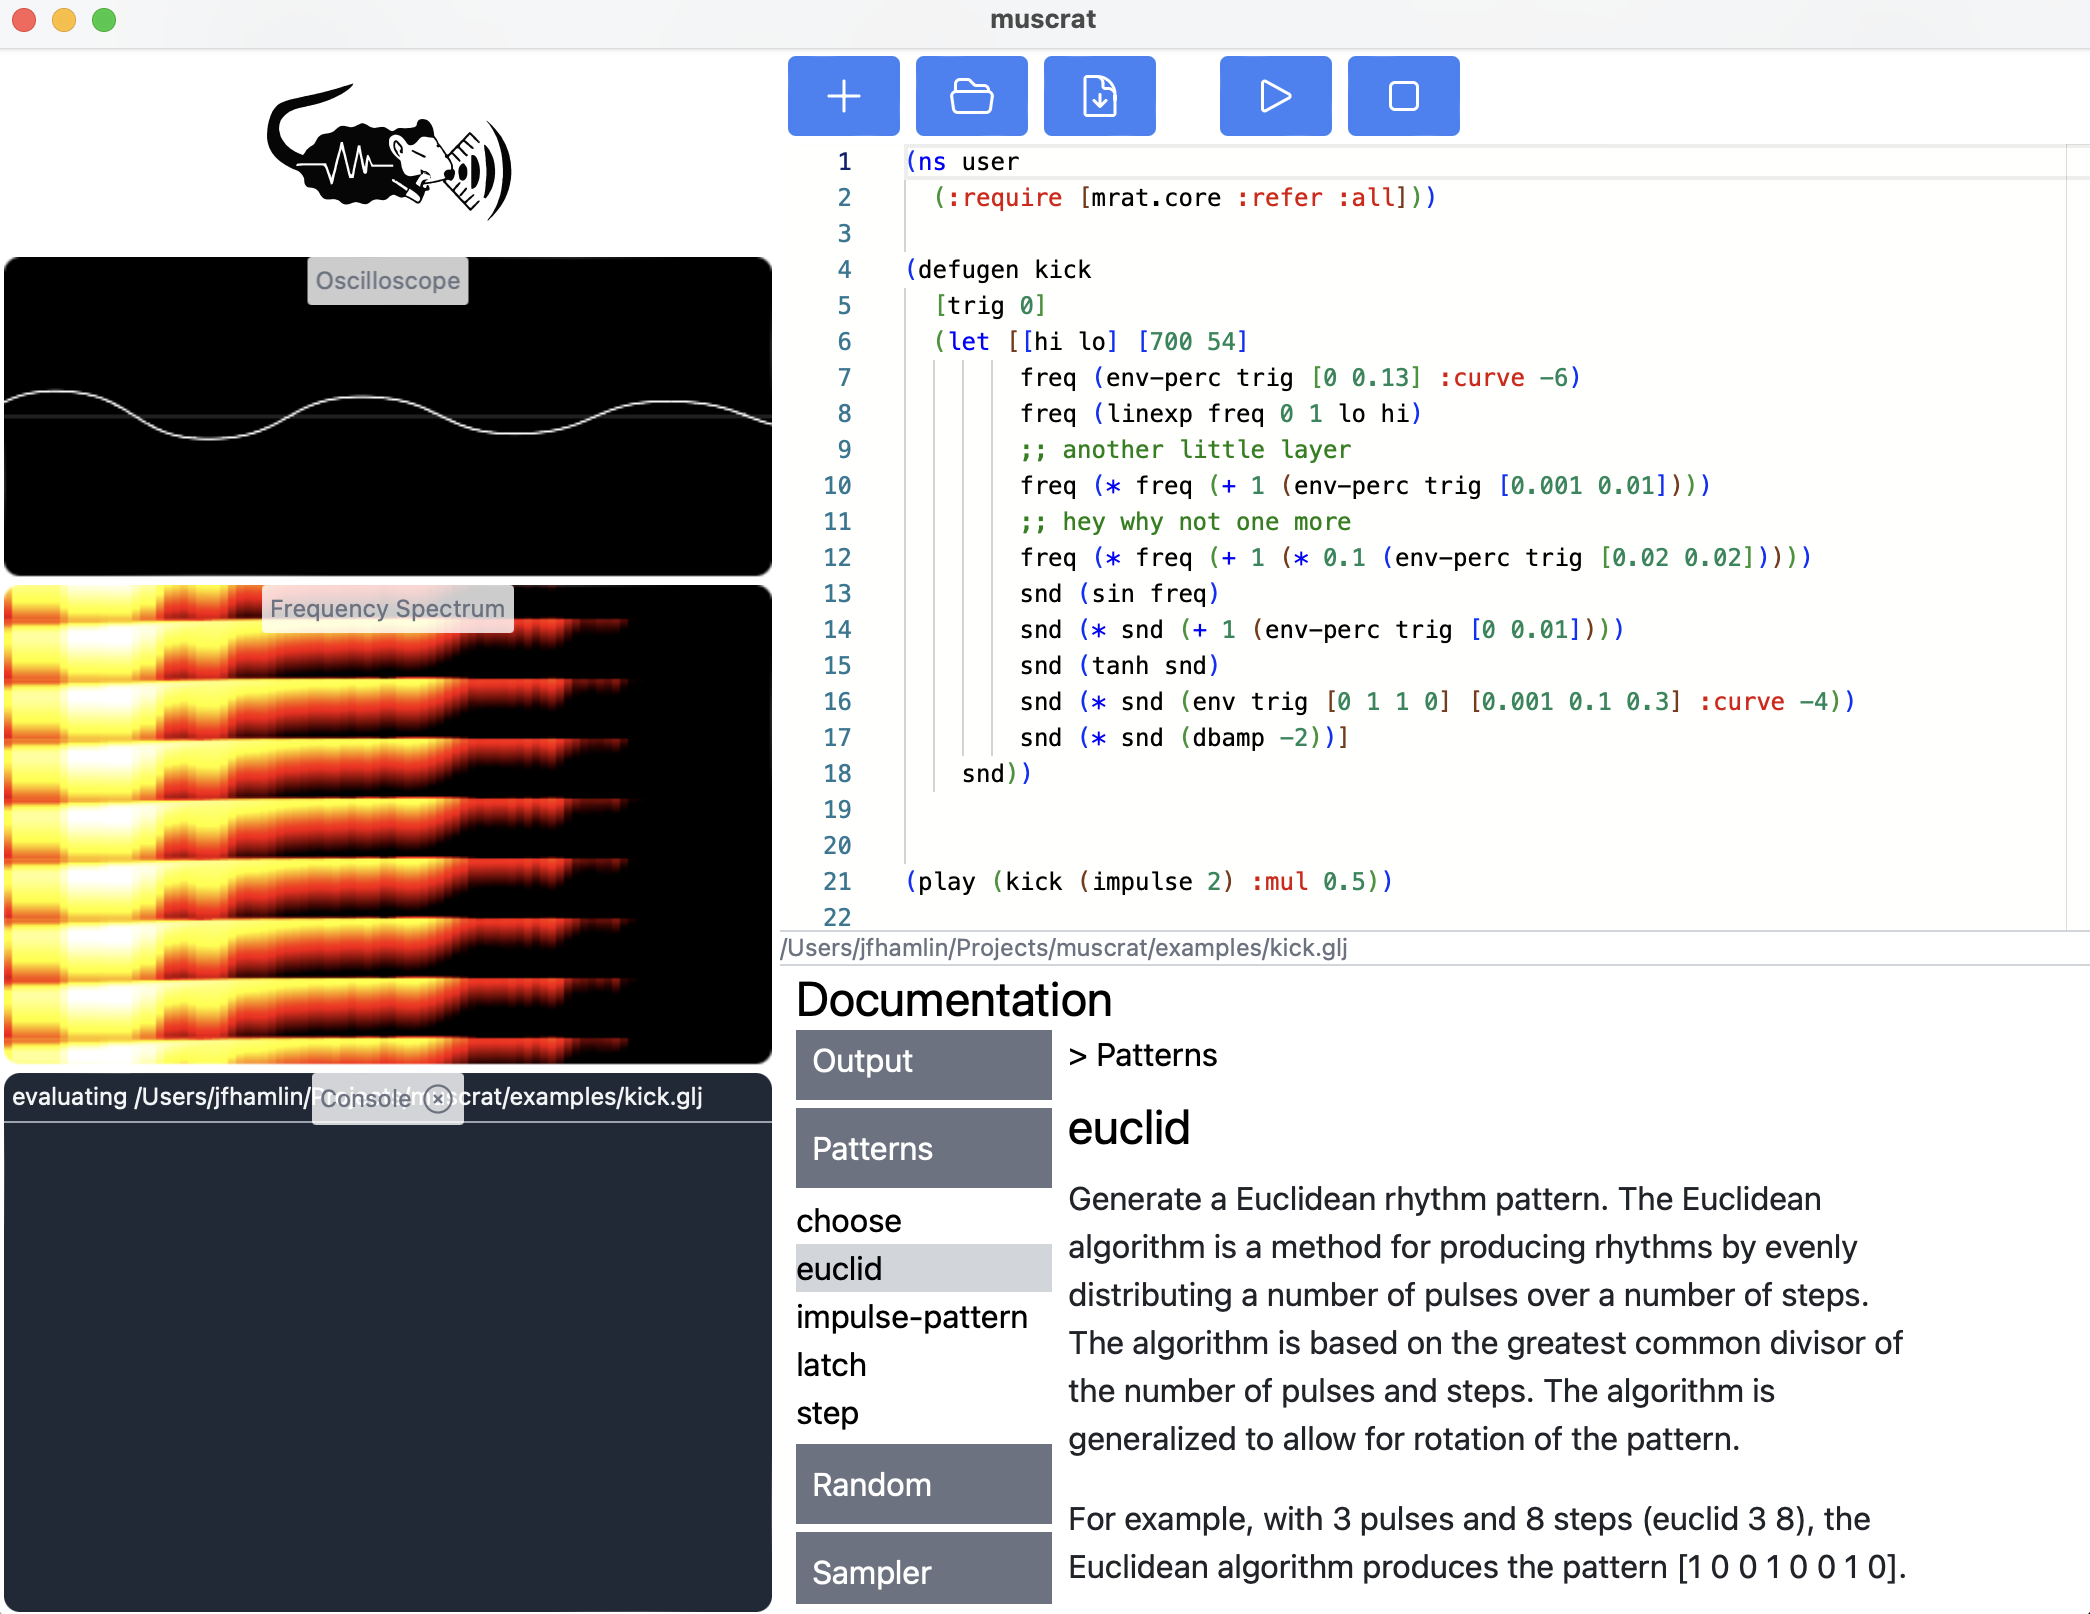Open impulse-pattern documentation entry
This screenshot has height=1614, width=2090.
click(x=912, y=1317)
